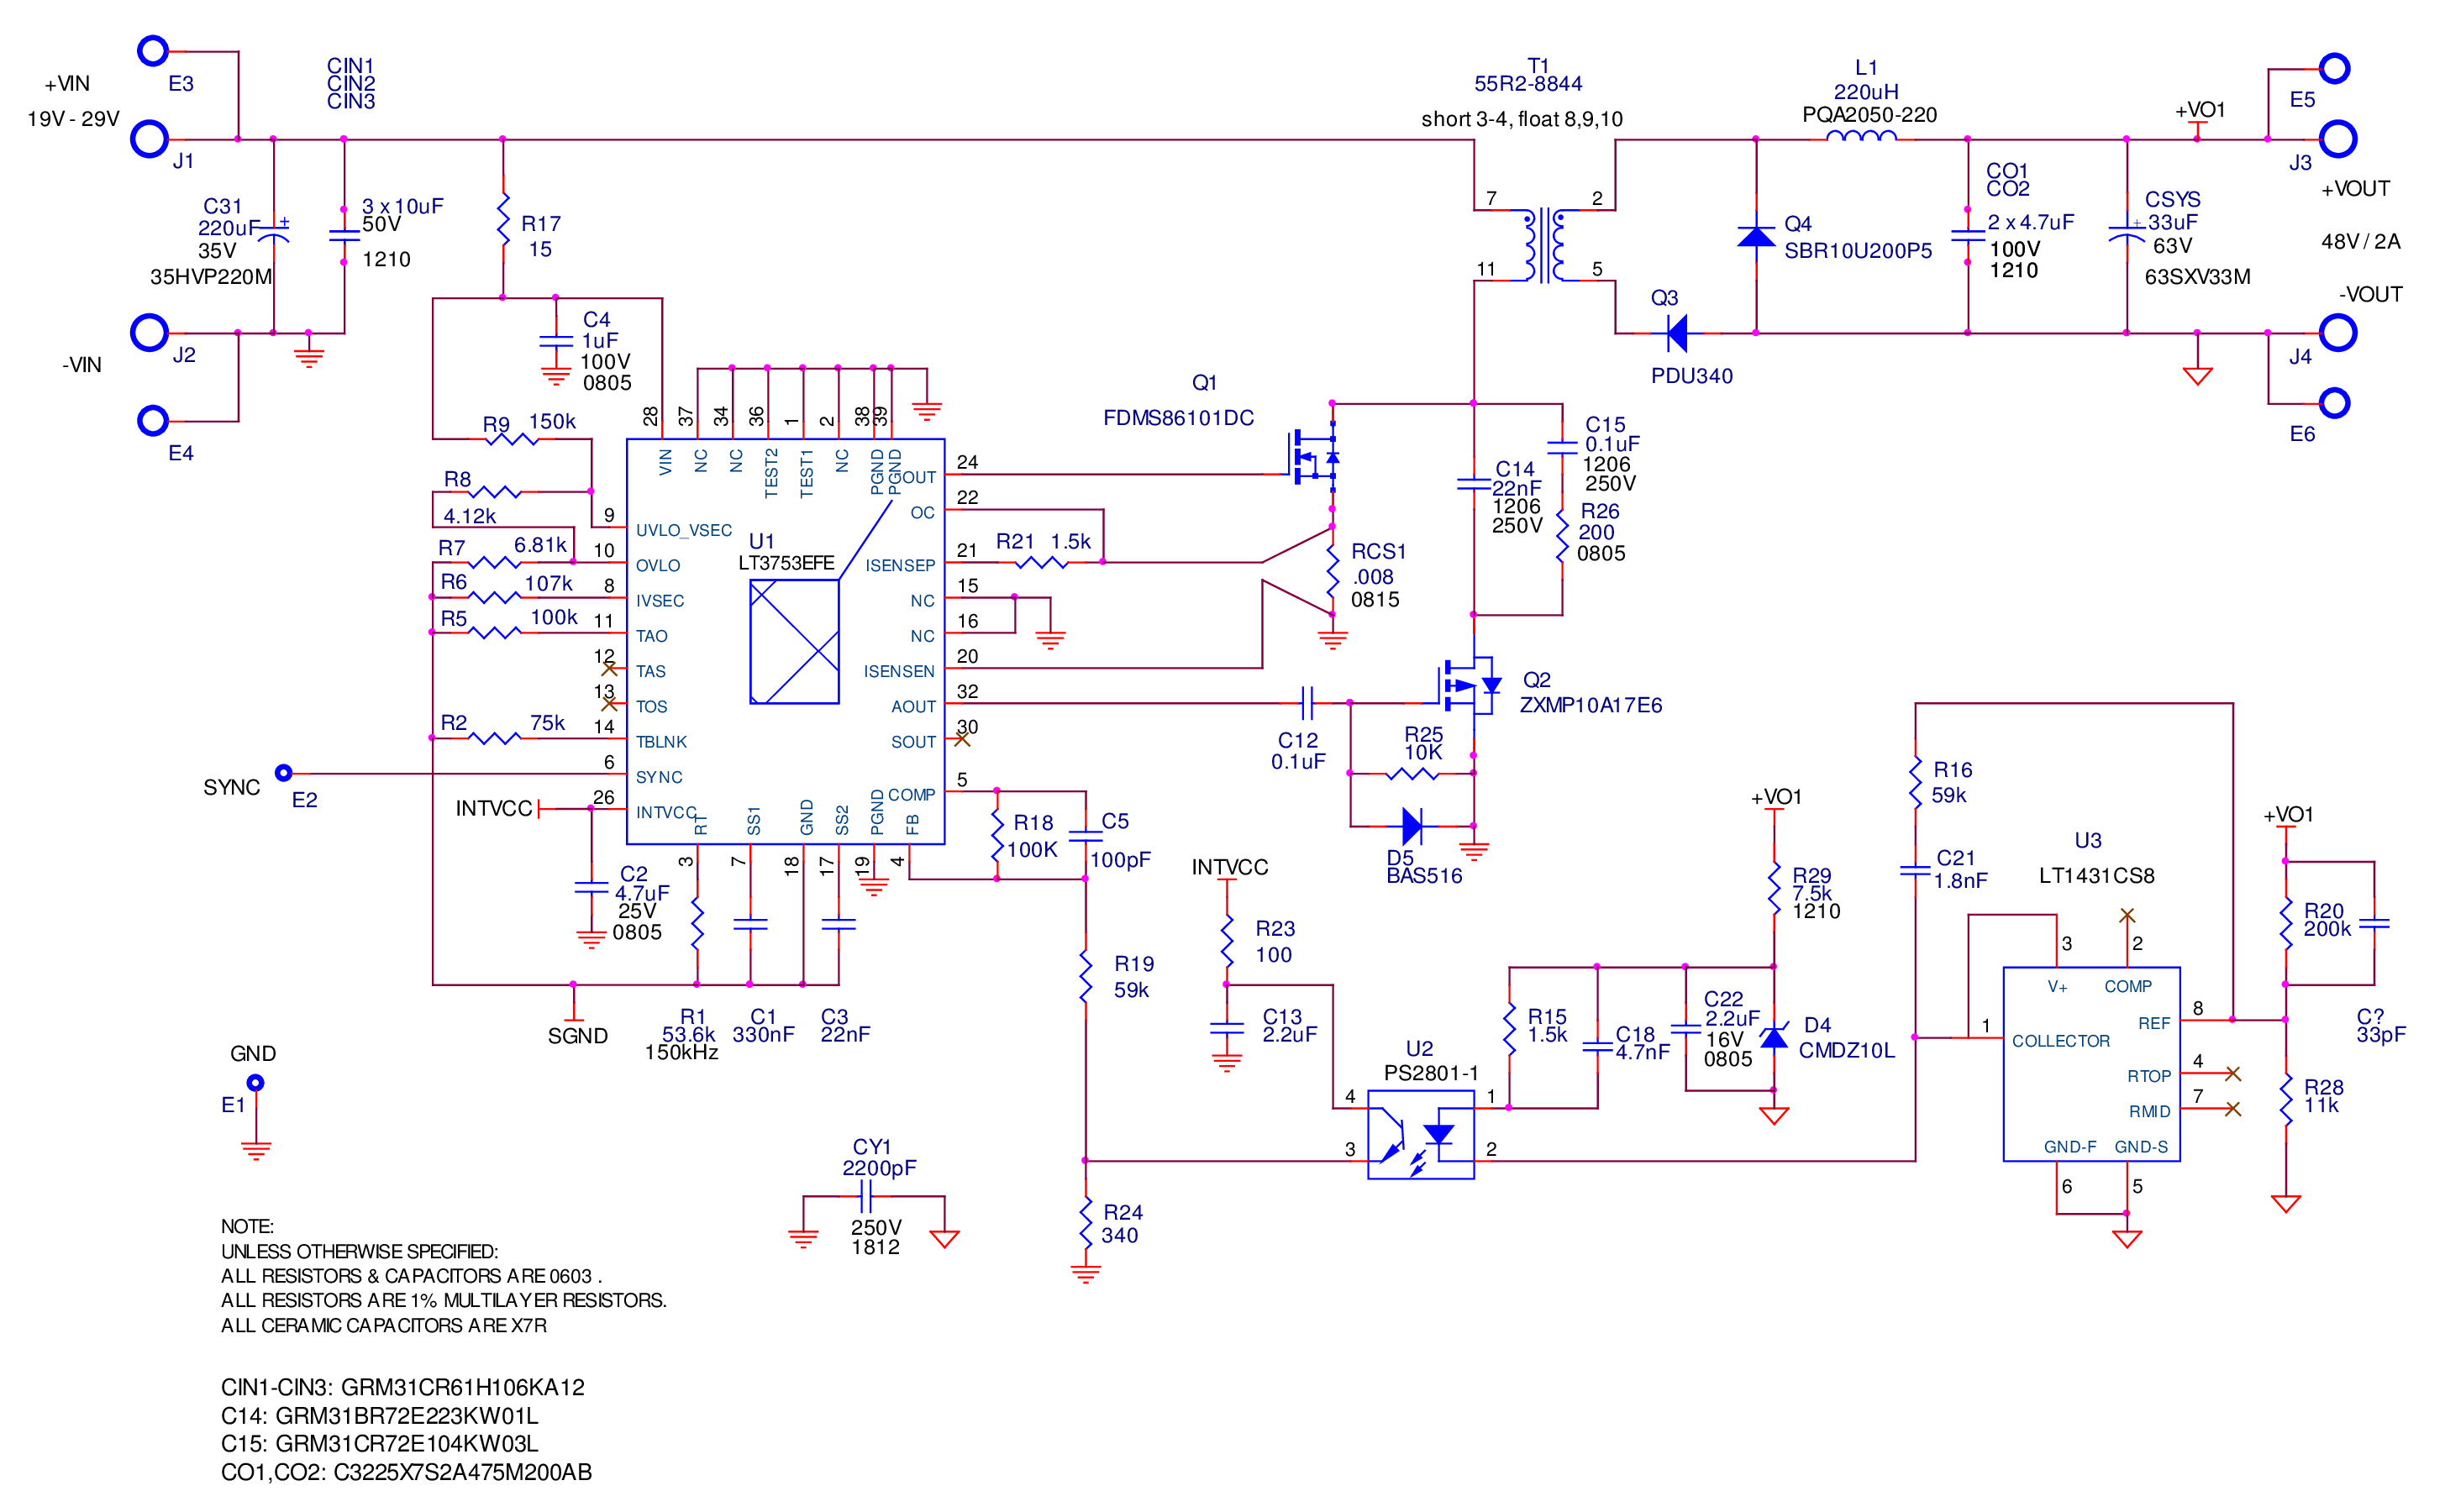Click the T1 transformer symbol
Image resolution: width=2445 pixels, height=1512 pixels.
click(x=1545, y=245)
